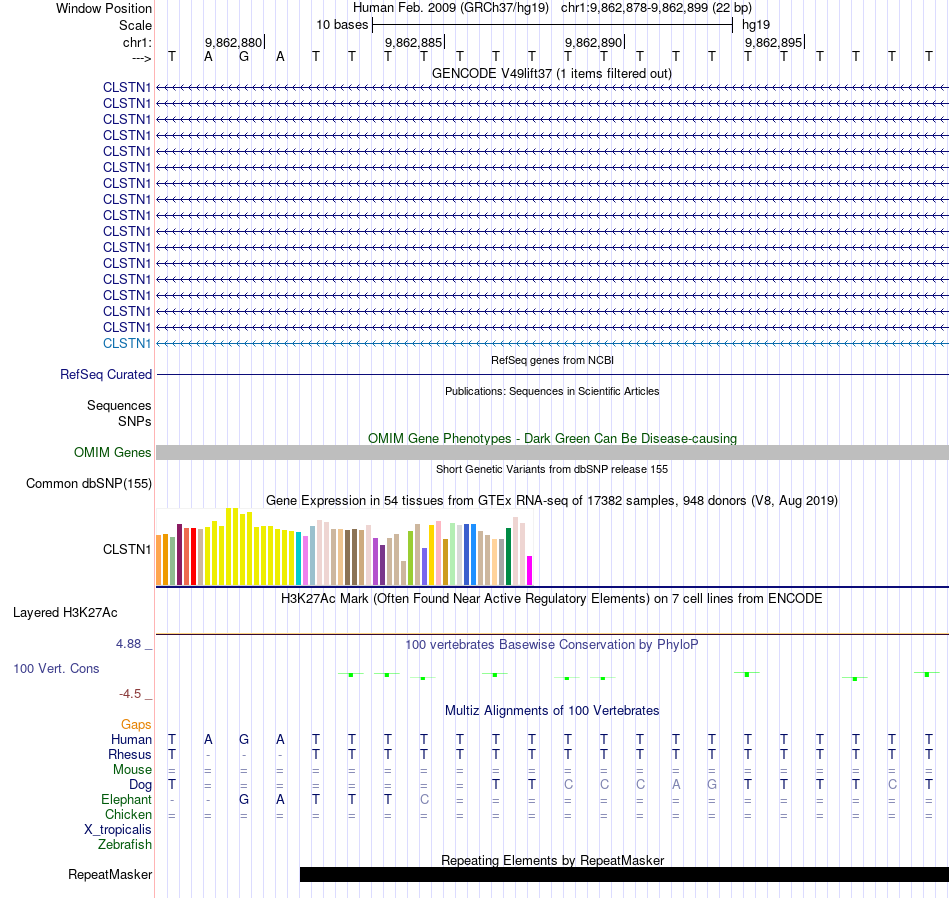The width and height of the screenshot is (950, 898).
Task: Click the chr1: base position label
Action: (x=137, y=42)
